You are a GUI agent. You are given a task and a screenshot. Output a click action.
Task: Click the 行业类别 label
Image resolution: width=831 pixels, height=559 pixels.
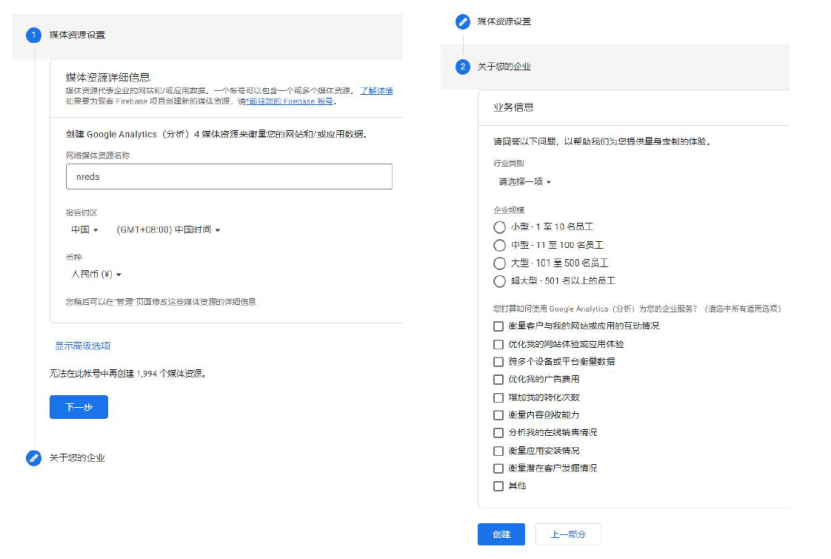pos(509,164)
